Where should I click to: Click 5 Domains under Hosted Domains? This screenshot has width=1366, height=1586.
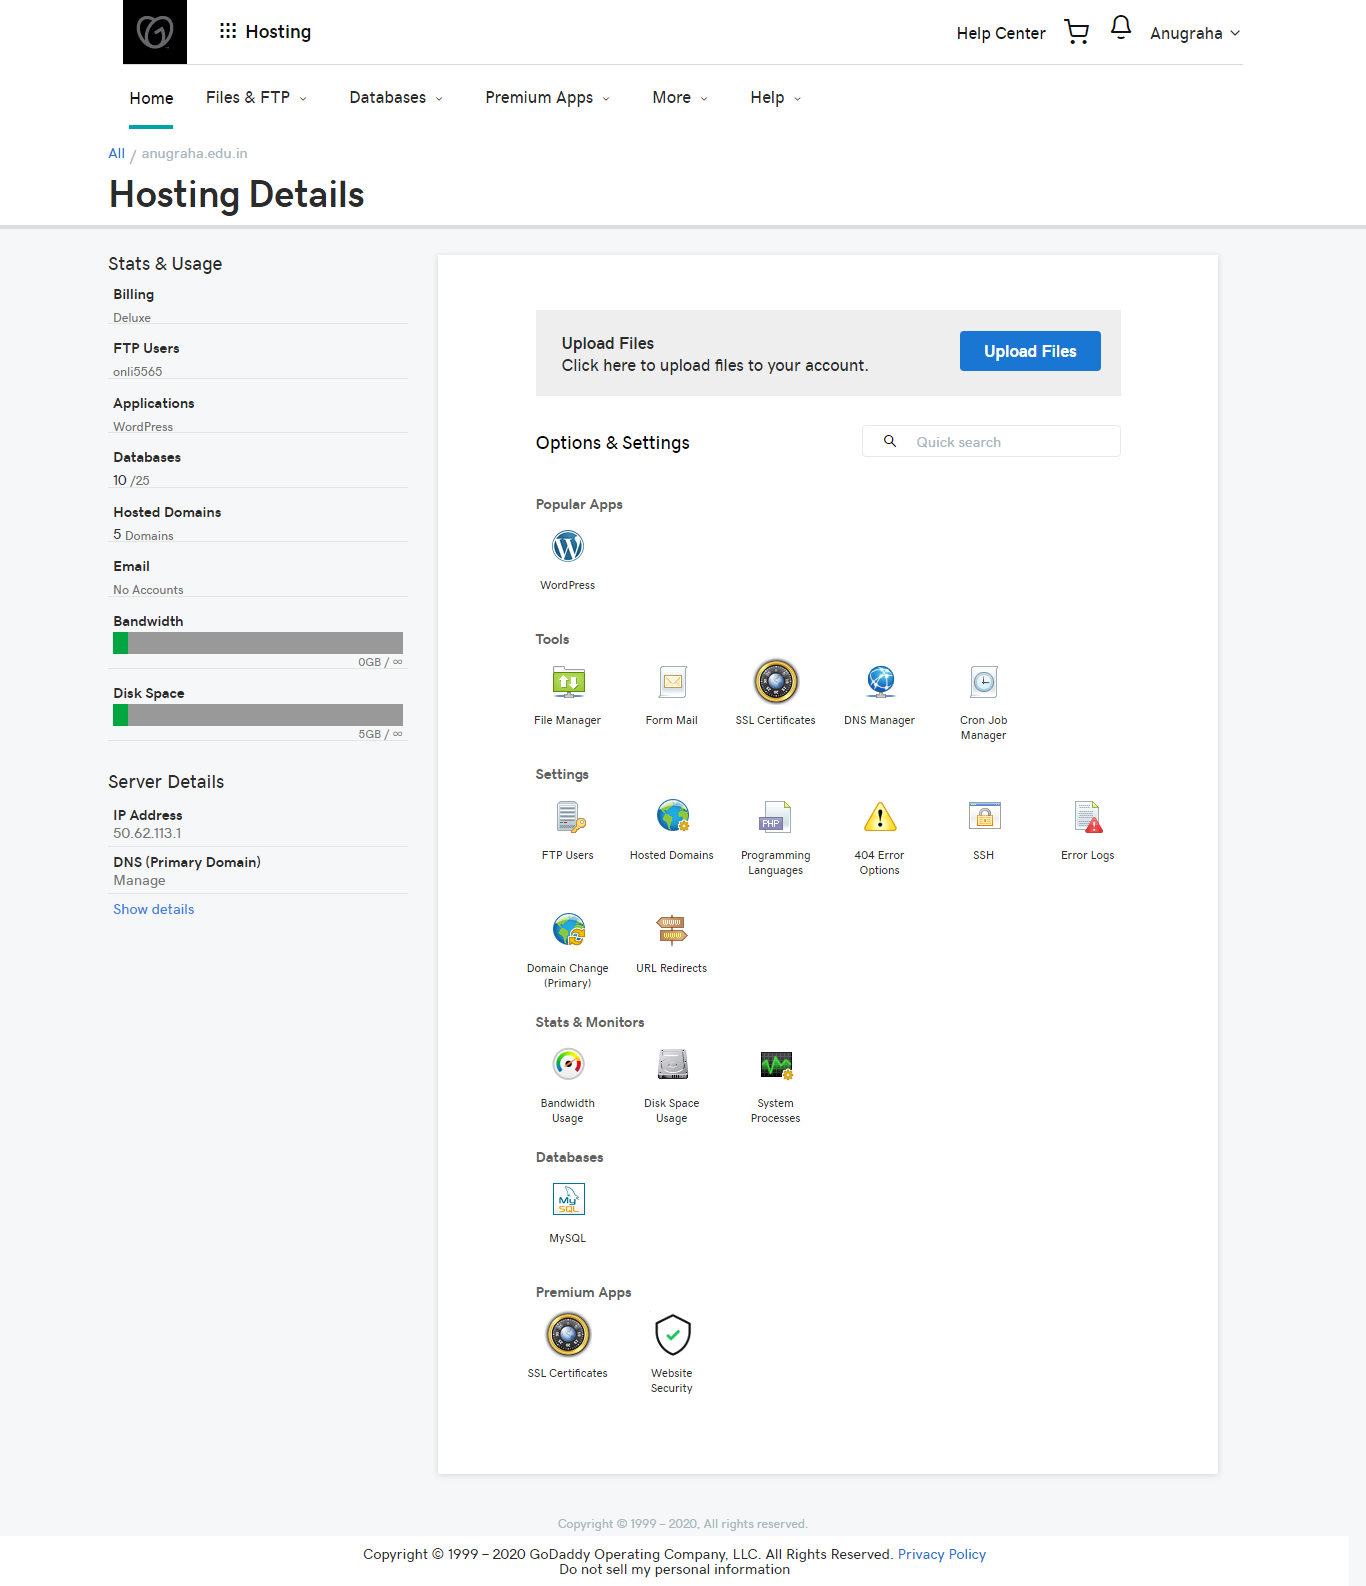pyautogui.click(x=143, y=535)
